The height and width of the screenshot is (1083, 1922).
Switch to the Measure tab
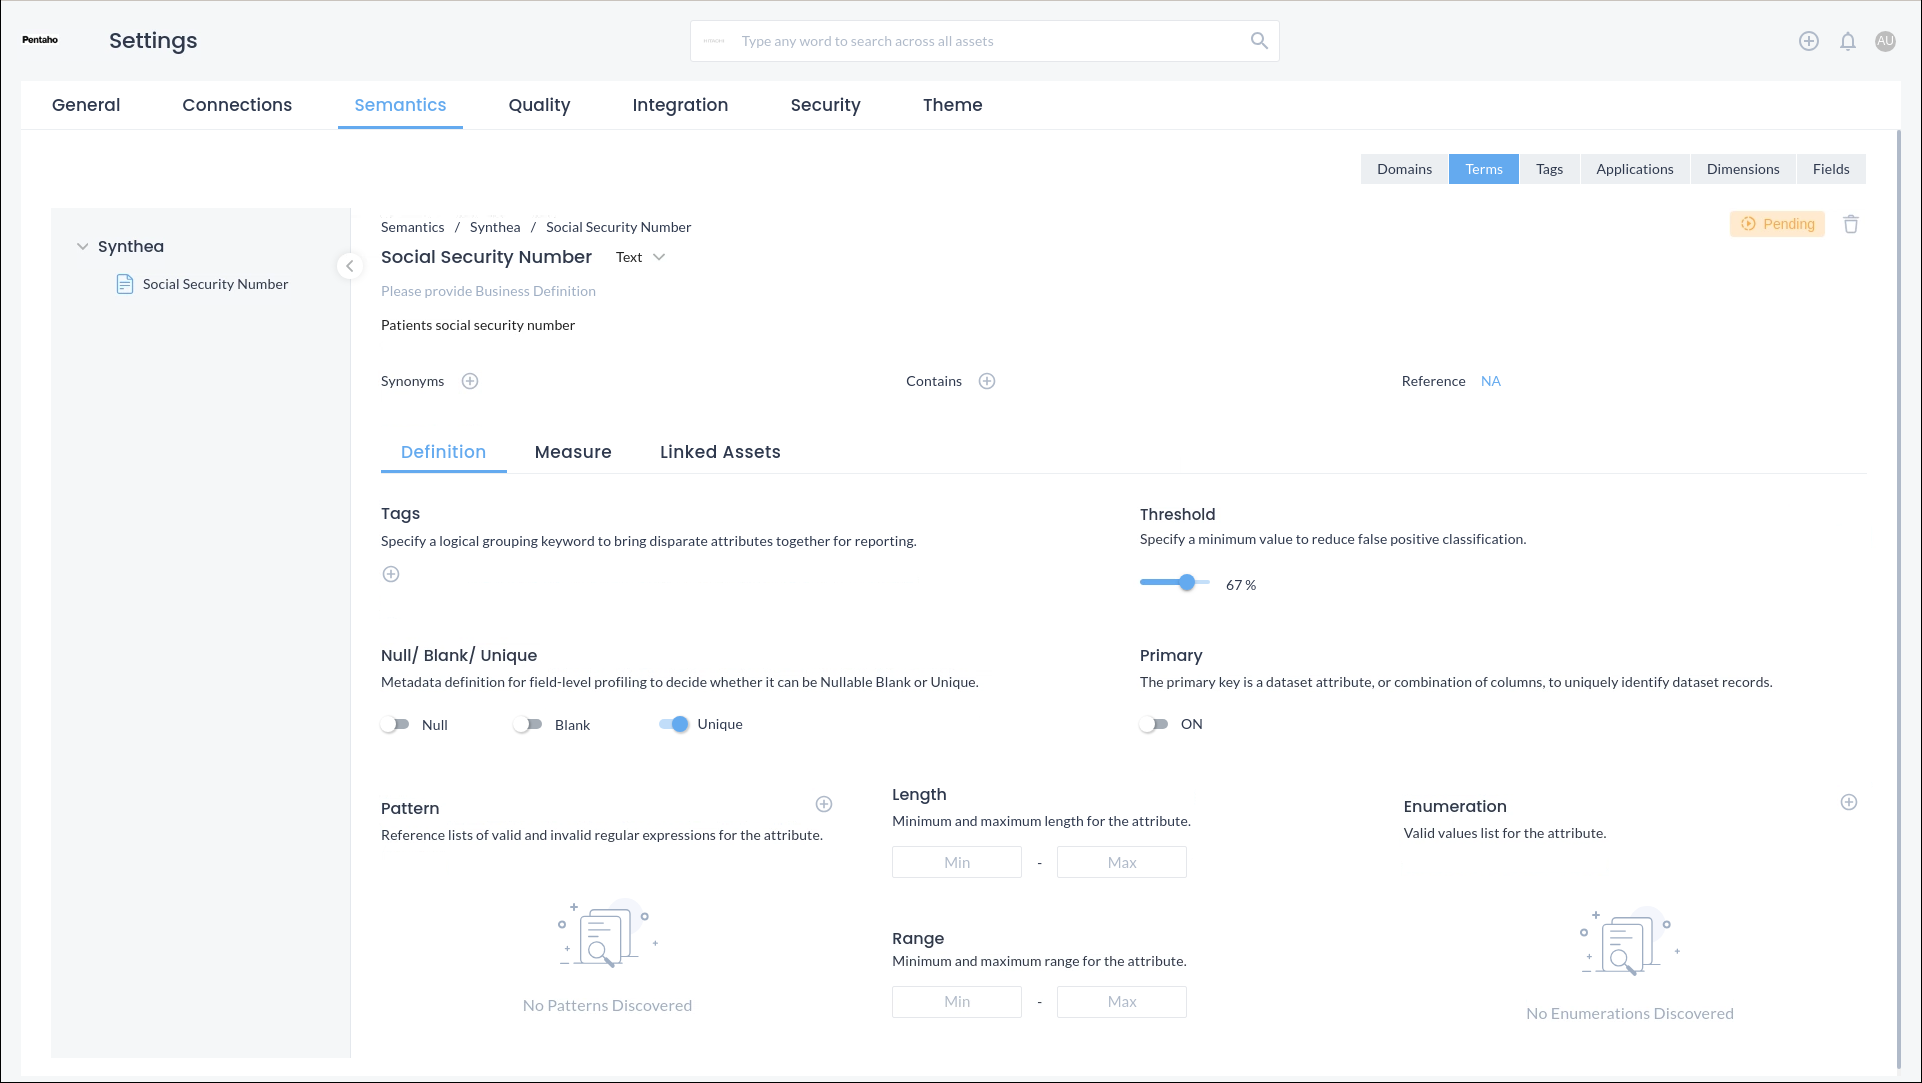point(573,452)
